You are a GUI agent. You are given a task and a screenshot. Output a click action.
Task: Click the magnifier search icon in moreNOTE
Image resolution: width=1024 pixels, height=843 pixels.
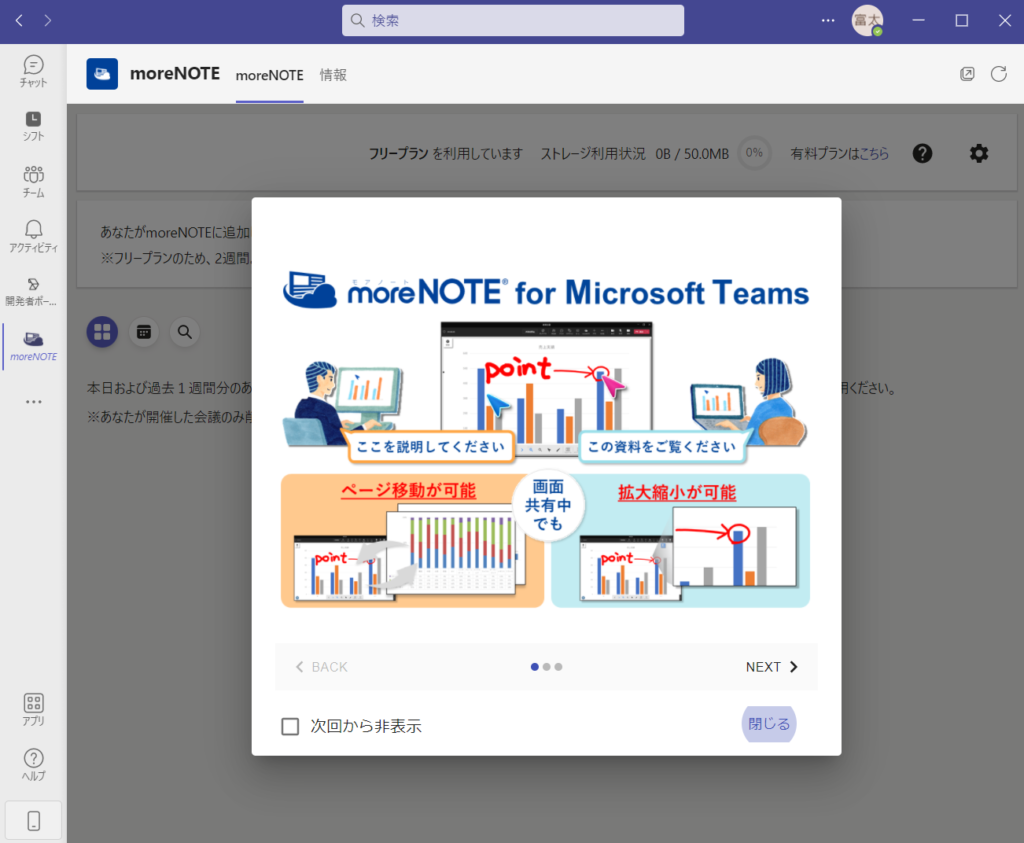coord(185,332)
